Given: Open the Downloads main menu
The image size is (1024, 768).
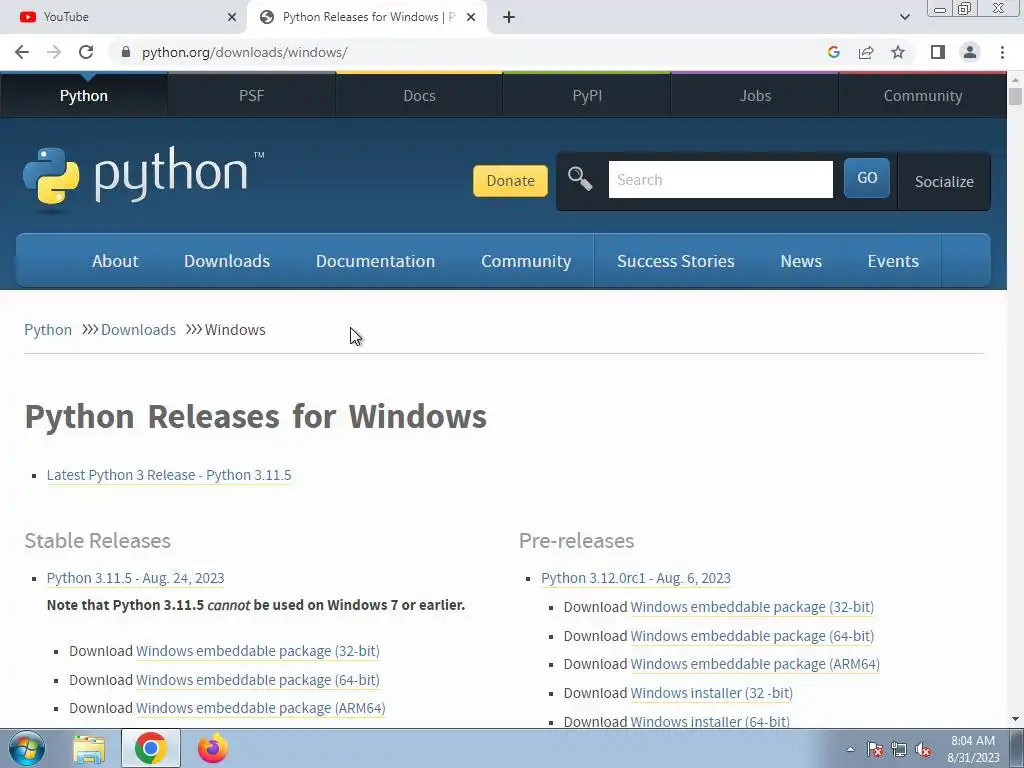Looking at the screenshot, I should 227,261.
